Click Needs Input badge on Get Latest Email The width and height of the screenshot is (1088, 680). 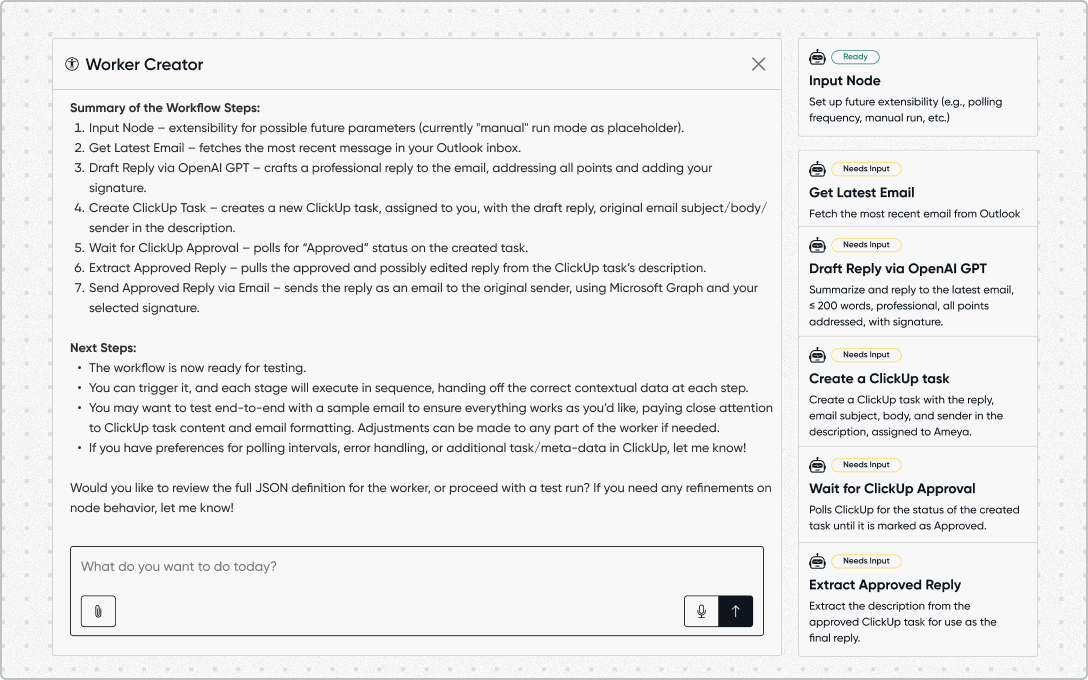(x=866, y=167)
